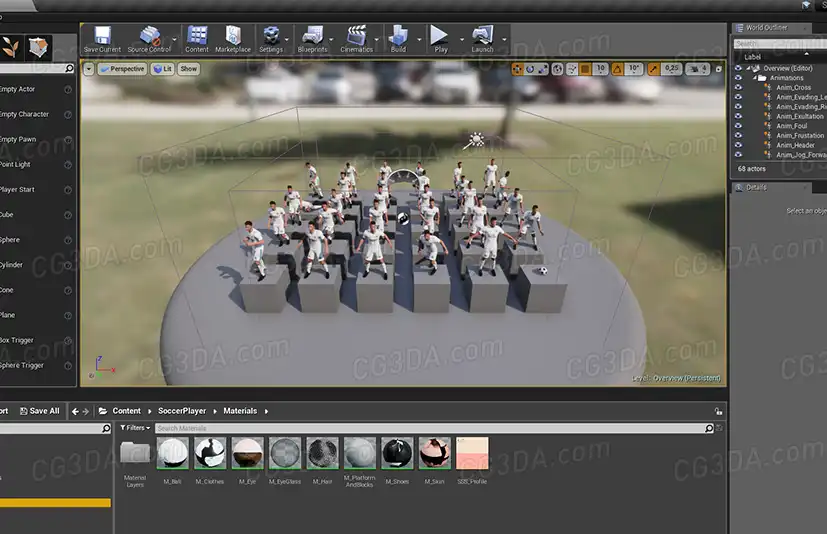Click the Play button to start simulation

[439, 39]
